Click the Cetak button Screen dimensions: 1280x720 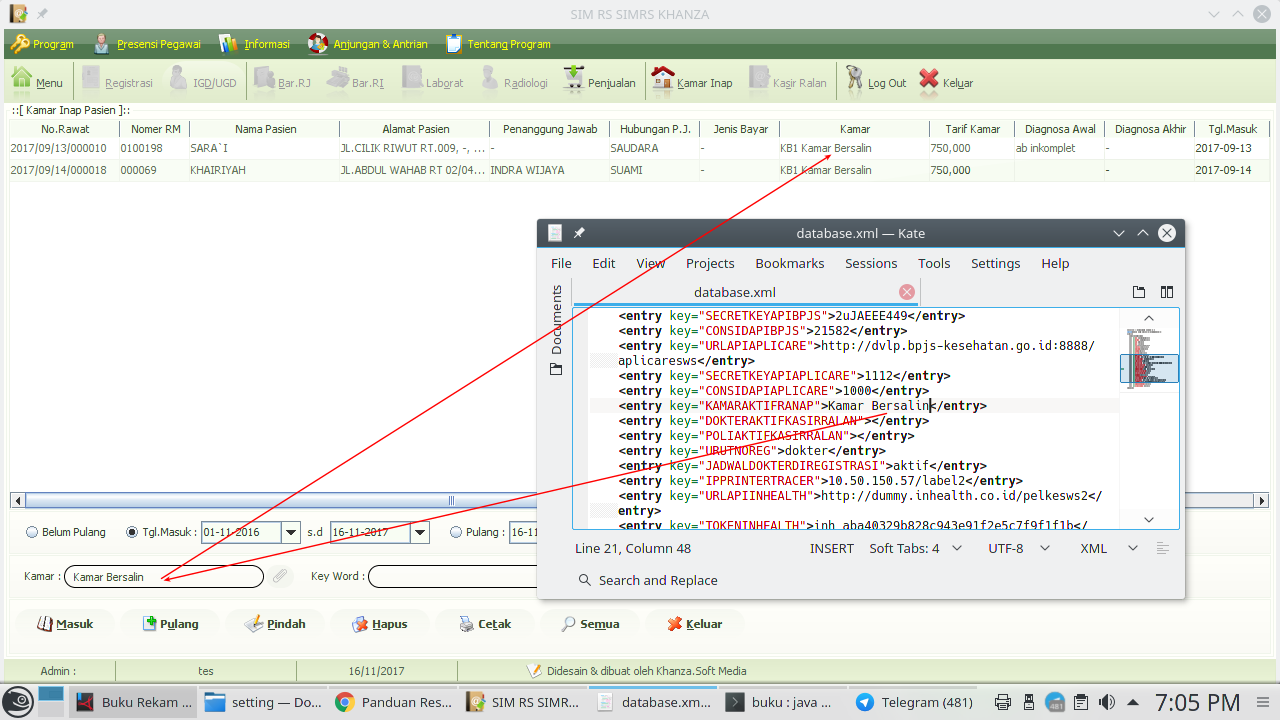pos(484,624)
